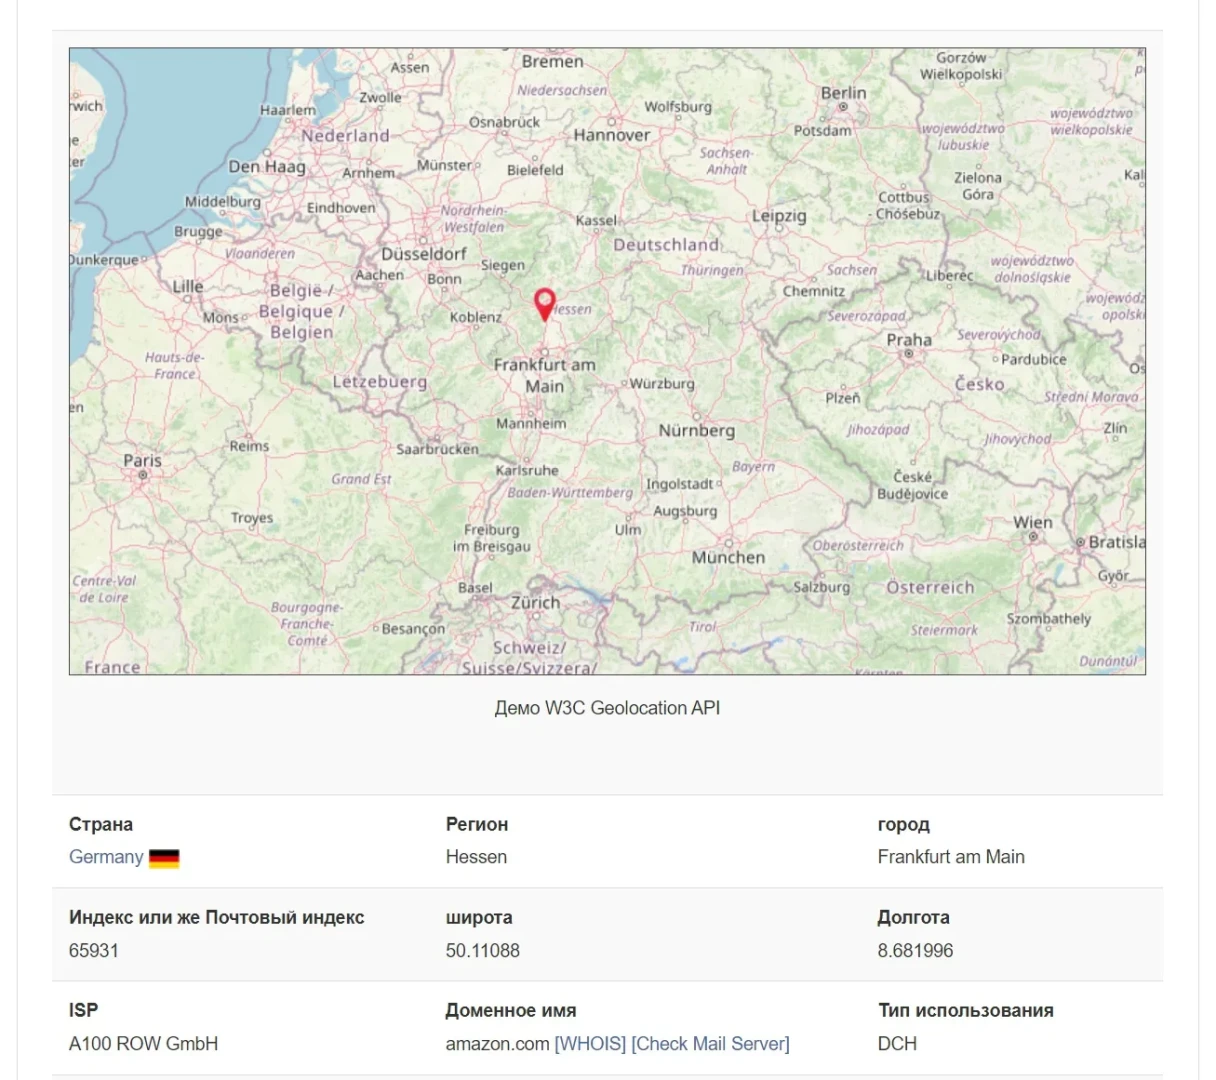Click the latitude value 50.11088
The image size is (1216, 1080).
click(x=482, y=951)
